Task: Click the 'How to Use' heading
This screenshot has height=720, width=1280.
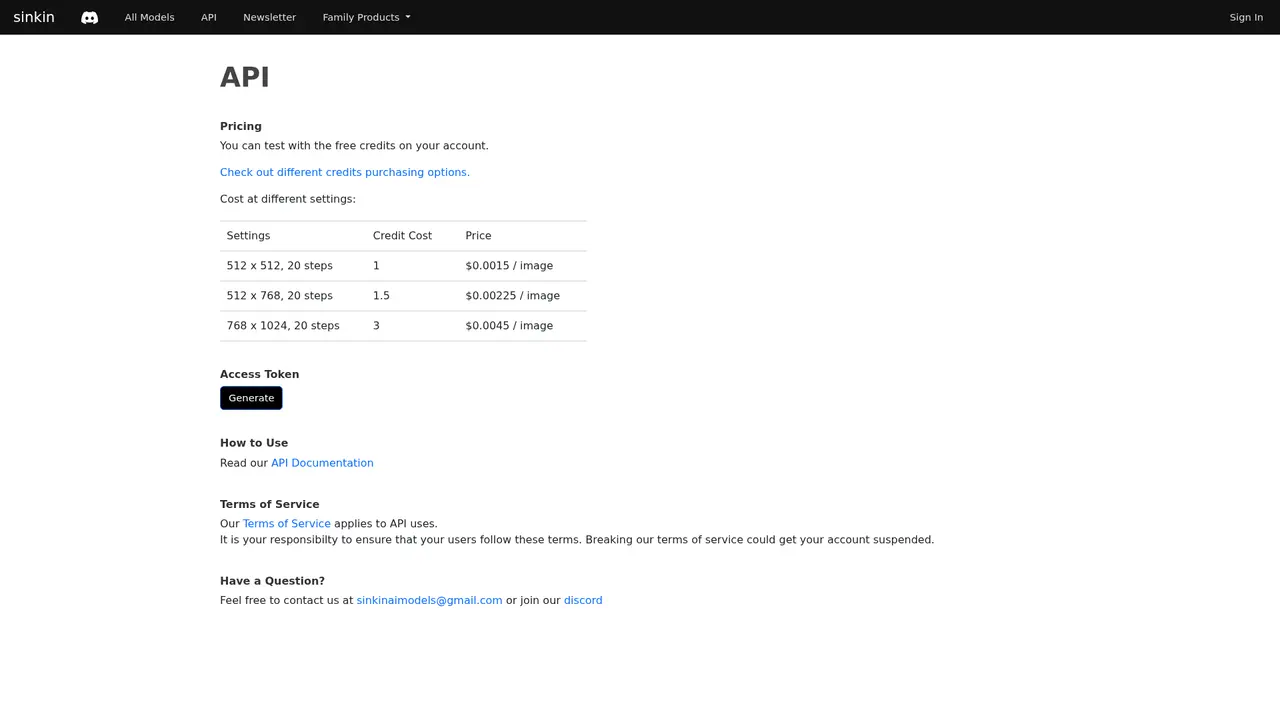Action: tap(254, 443)
